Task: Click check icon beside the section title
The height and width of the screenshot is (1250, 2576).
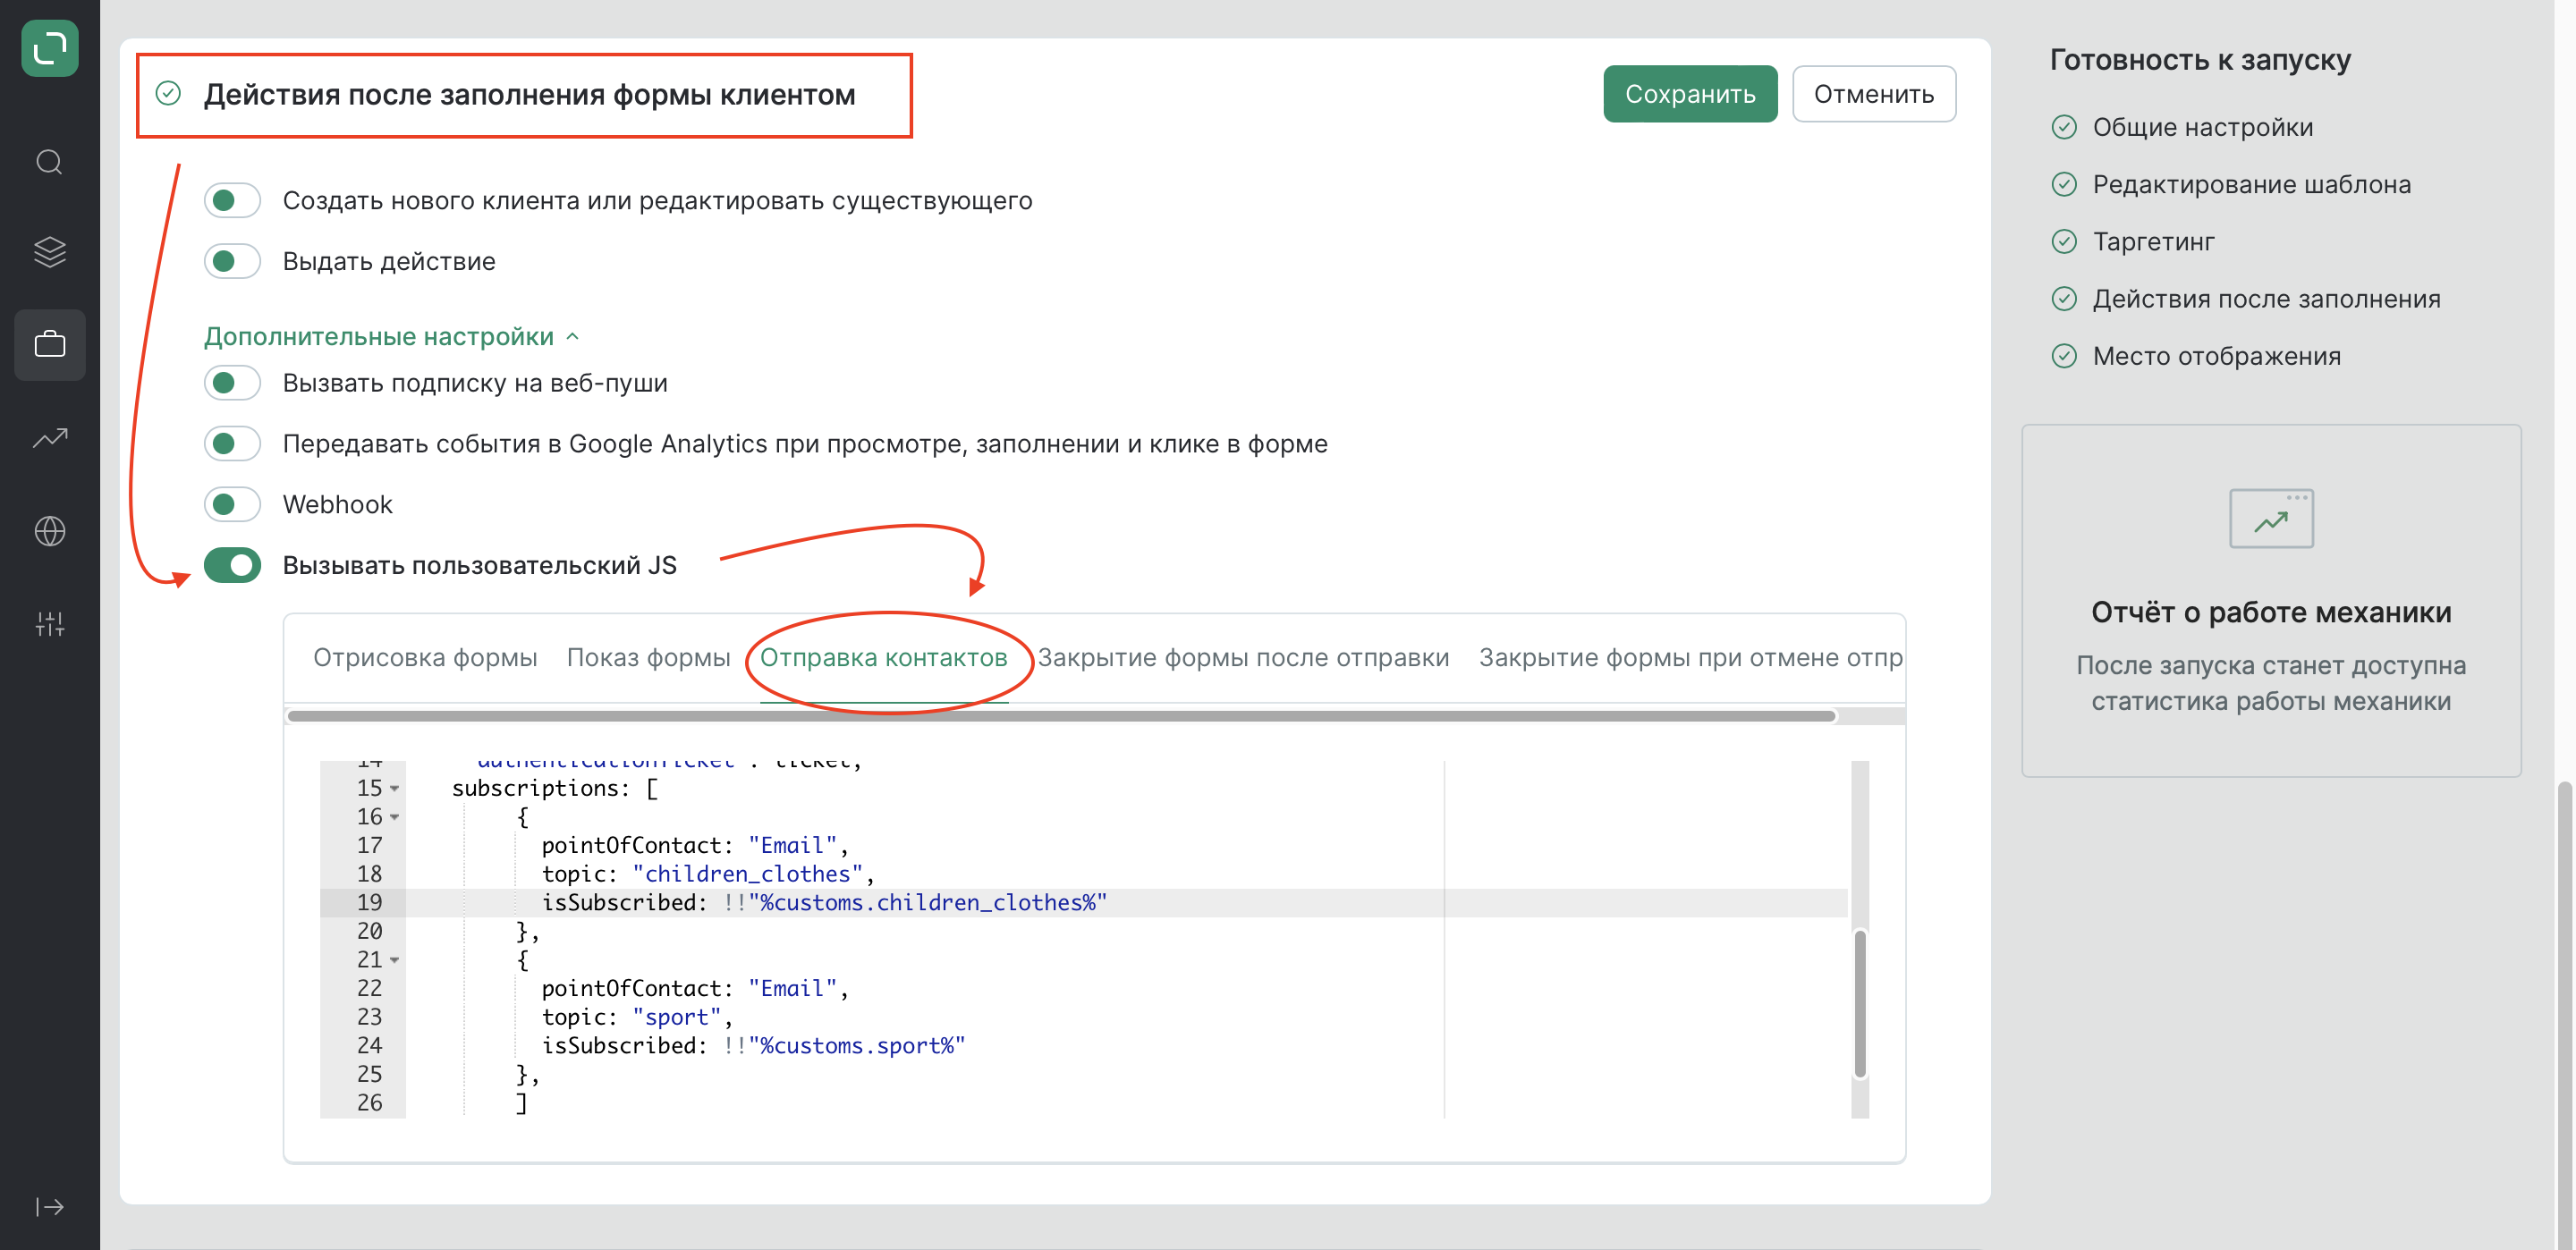Action: coord(168,94)
